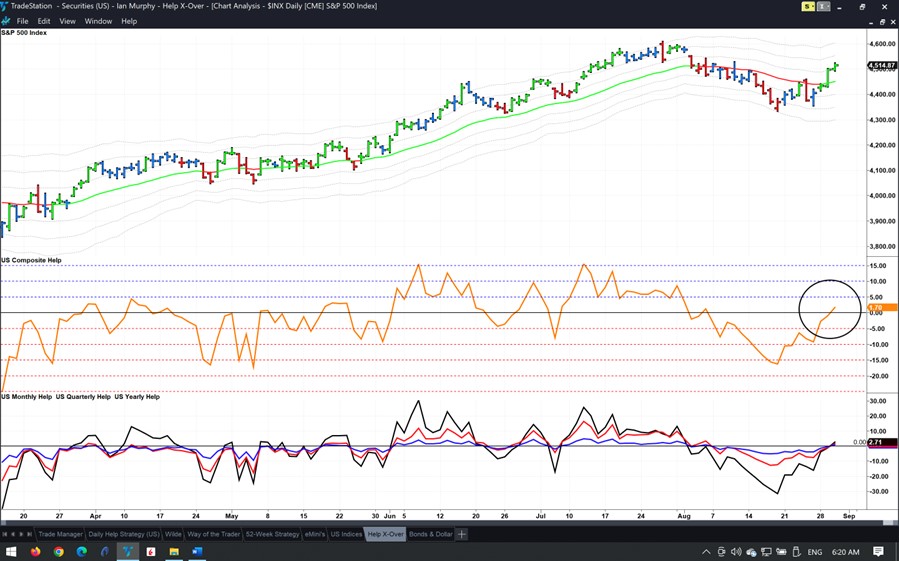This screenshot has height=561, width=899.
Task: Launch Google Chrome from the taskbar
Action: pyautogui.click(x=59, y=551)
